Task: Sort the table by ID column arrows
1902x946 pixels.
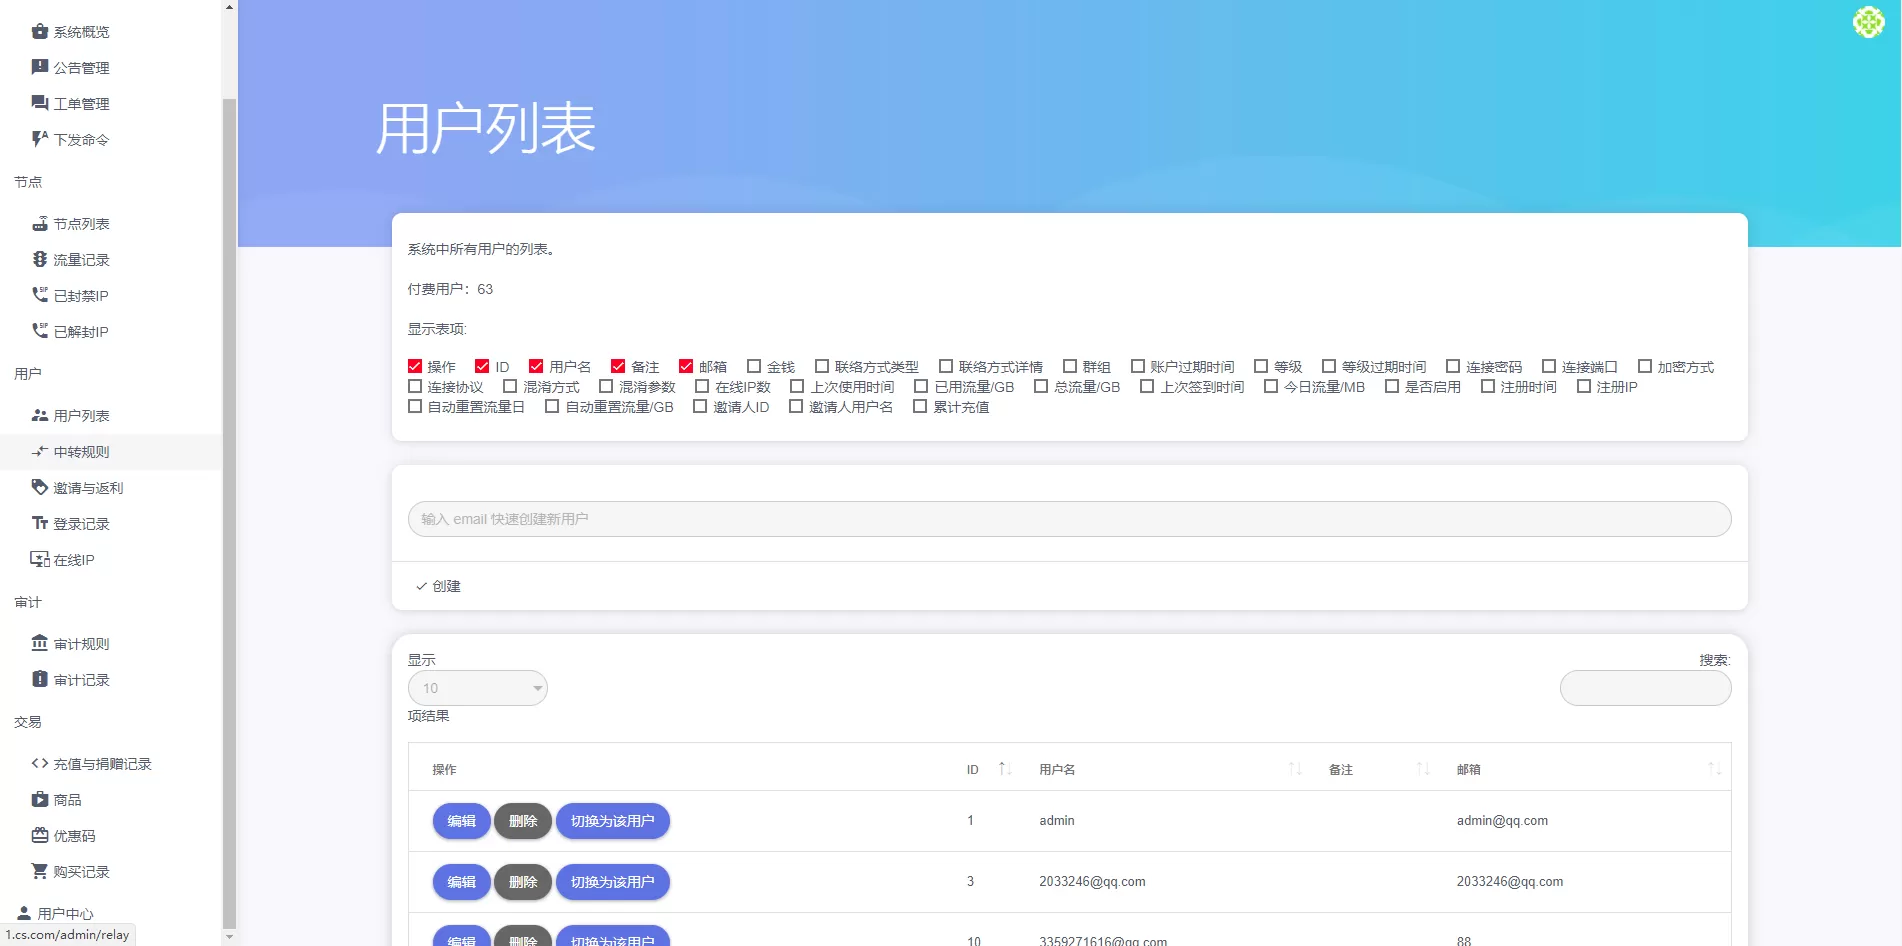Action: coord(1005,769)
